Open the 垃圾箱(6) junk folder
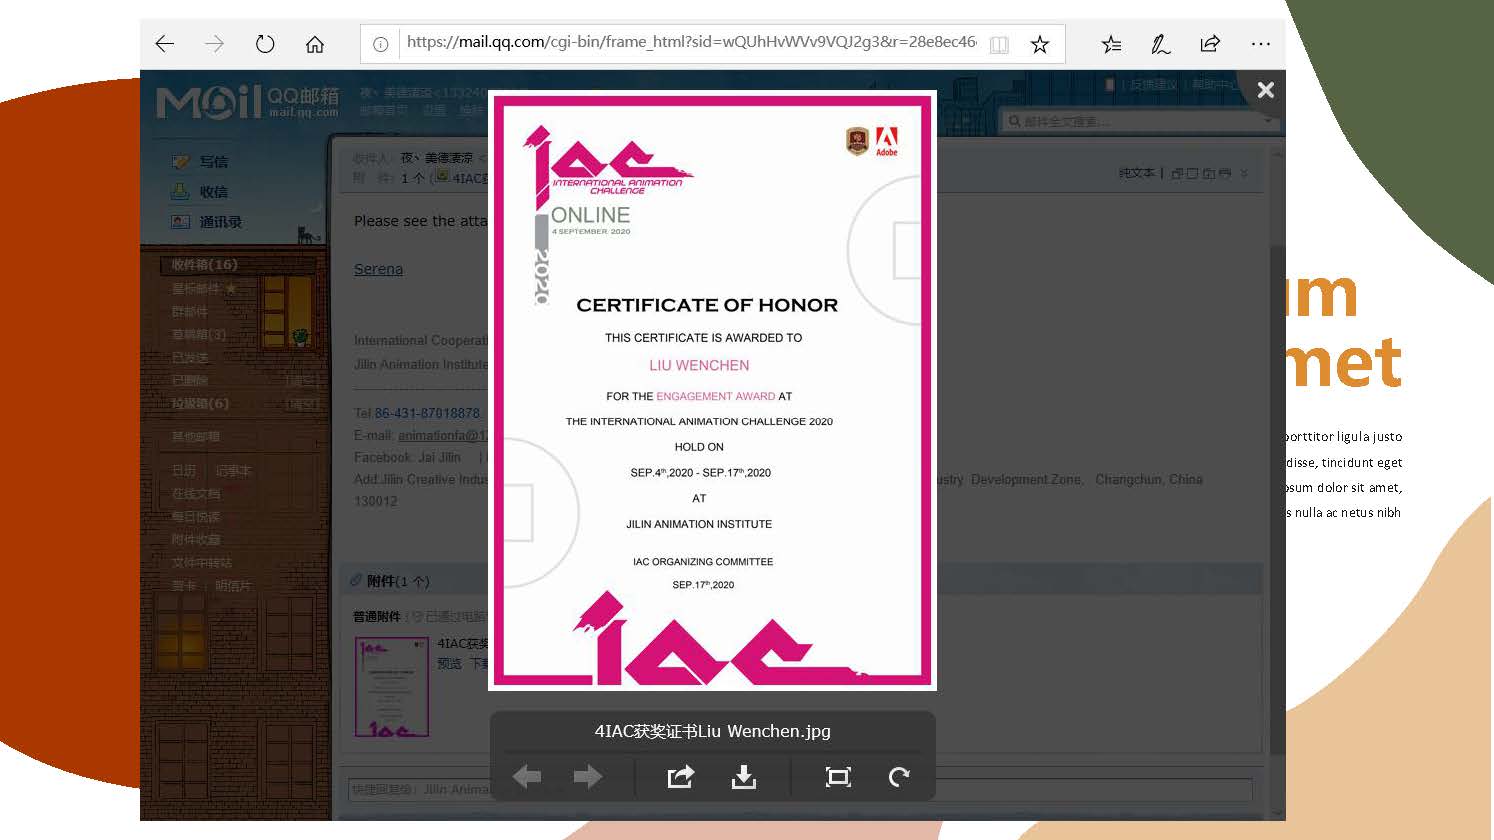Screen dimensions: 1494x840 coord(200,404)
